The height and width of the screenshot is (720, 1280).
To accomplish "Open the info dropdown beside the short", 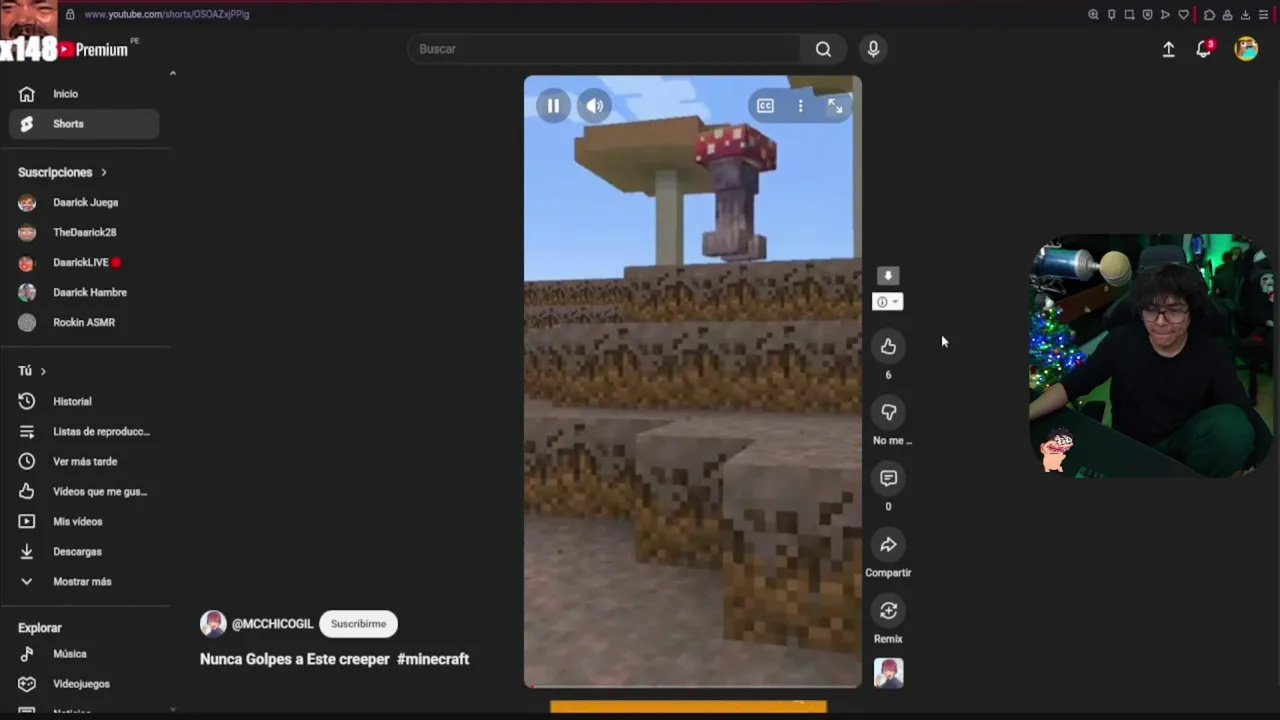I will coord(888,302).
